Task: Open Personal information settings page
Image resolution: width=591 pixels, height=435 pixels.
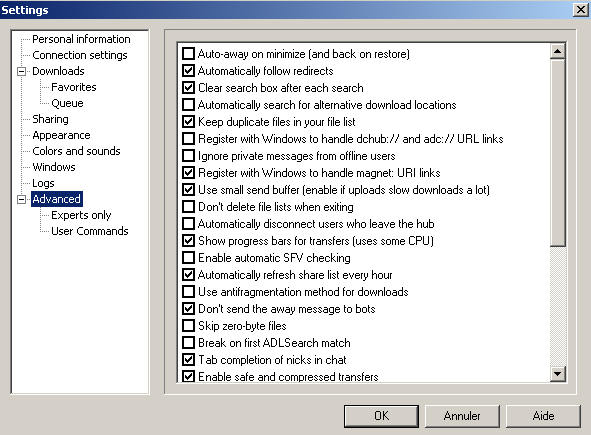Action: pyautogui.click(x=81, y=39)
